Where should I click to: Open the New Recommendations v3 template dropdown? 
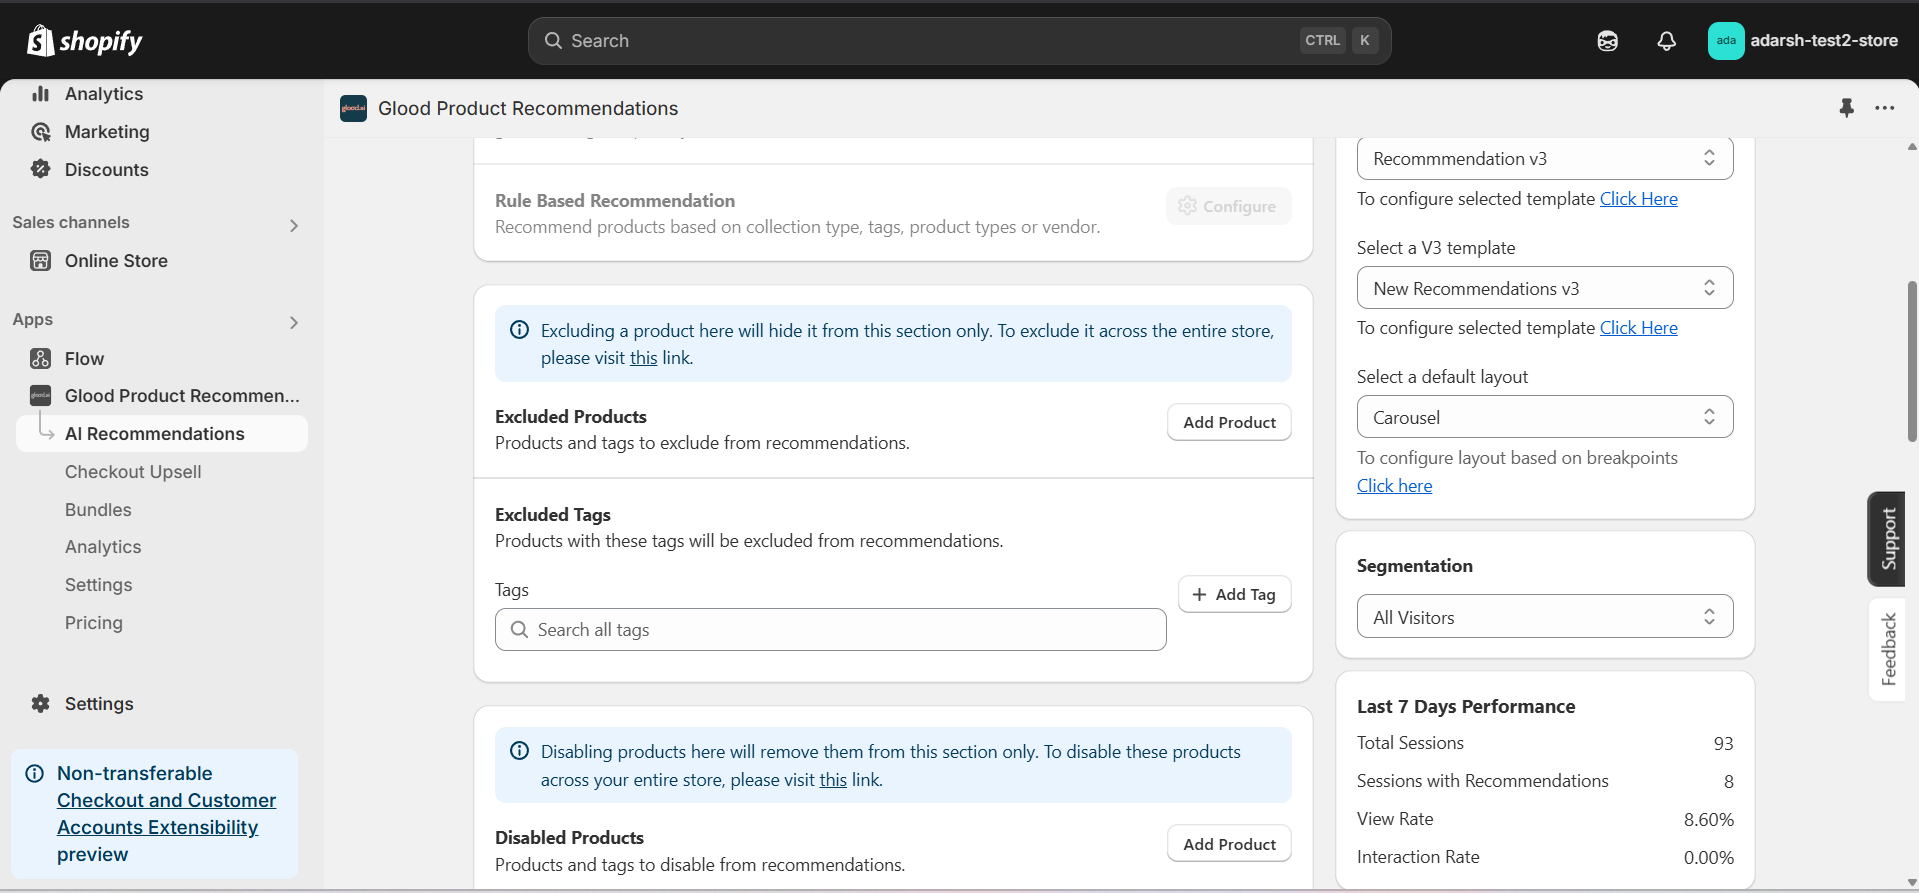(1544, 288)
